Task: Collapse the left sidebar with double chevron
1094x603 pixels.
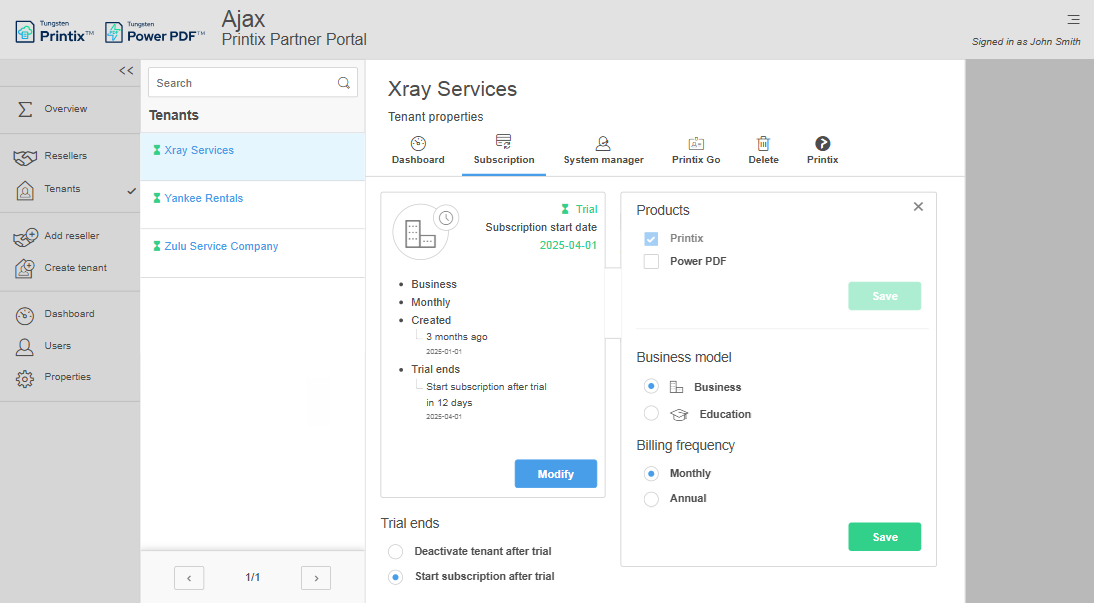Action: coord(126,71)
